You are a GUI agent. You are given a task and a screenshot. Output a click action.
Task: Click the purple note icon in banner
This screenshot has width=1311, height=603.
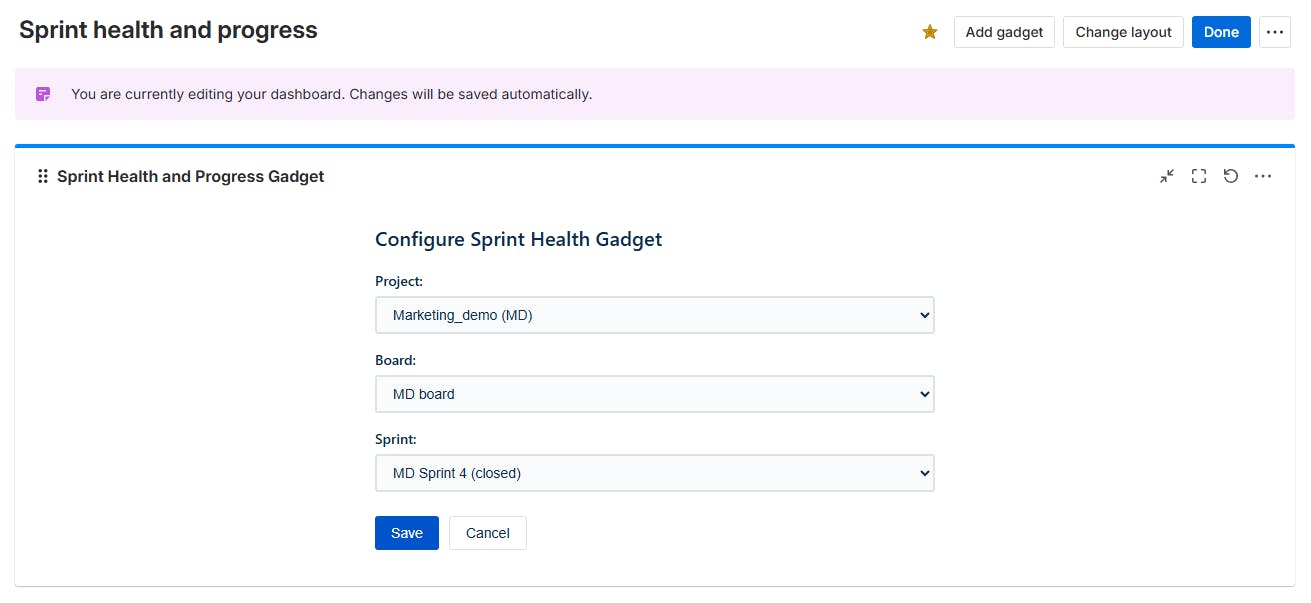(x=43, y=94)
